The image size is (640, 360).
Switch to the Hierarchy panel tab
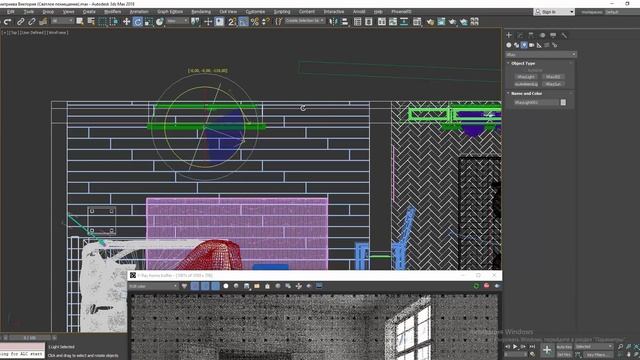point(531,36)
